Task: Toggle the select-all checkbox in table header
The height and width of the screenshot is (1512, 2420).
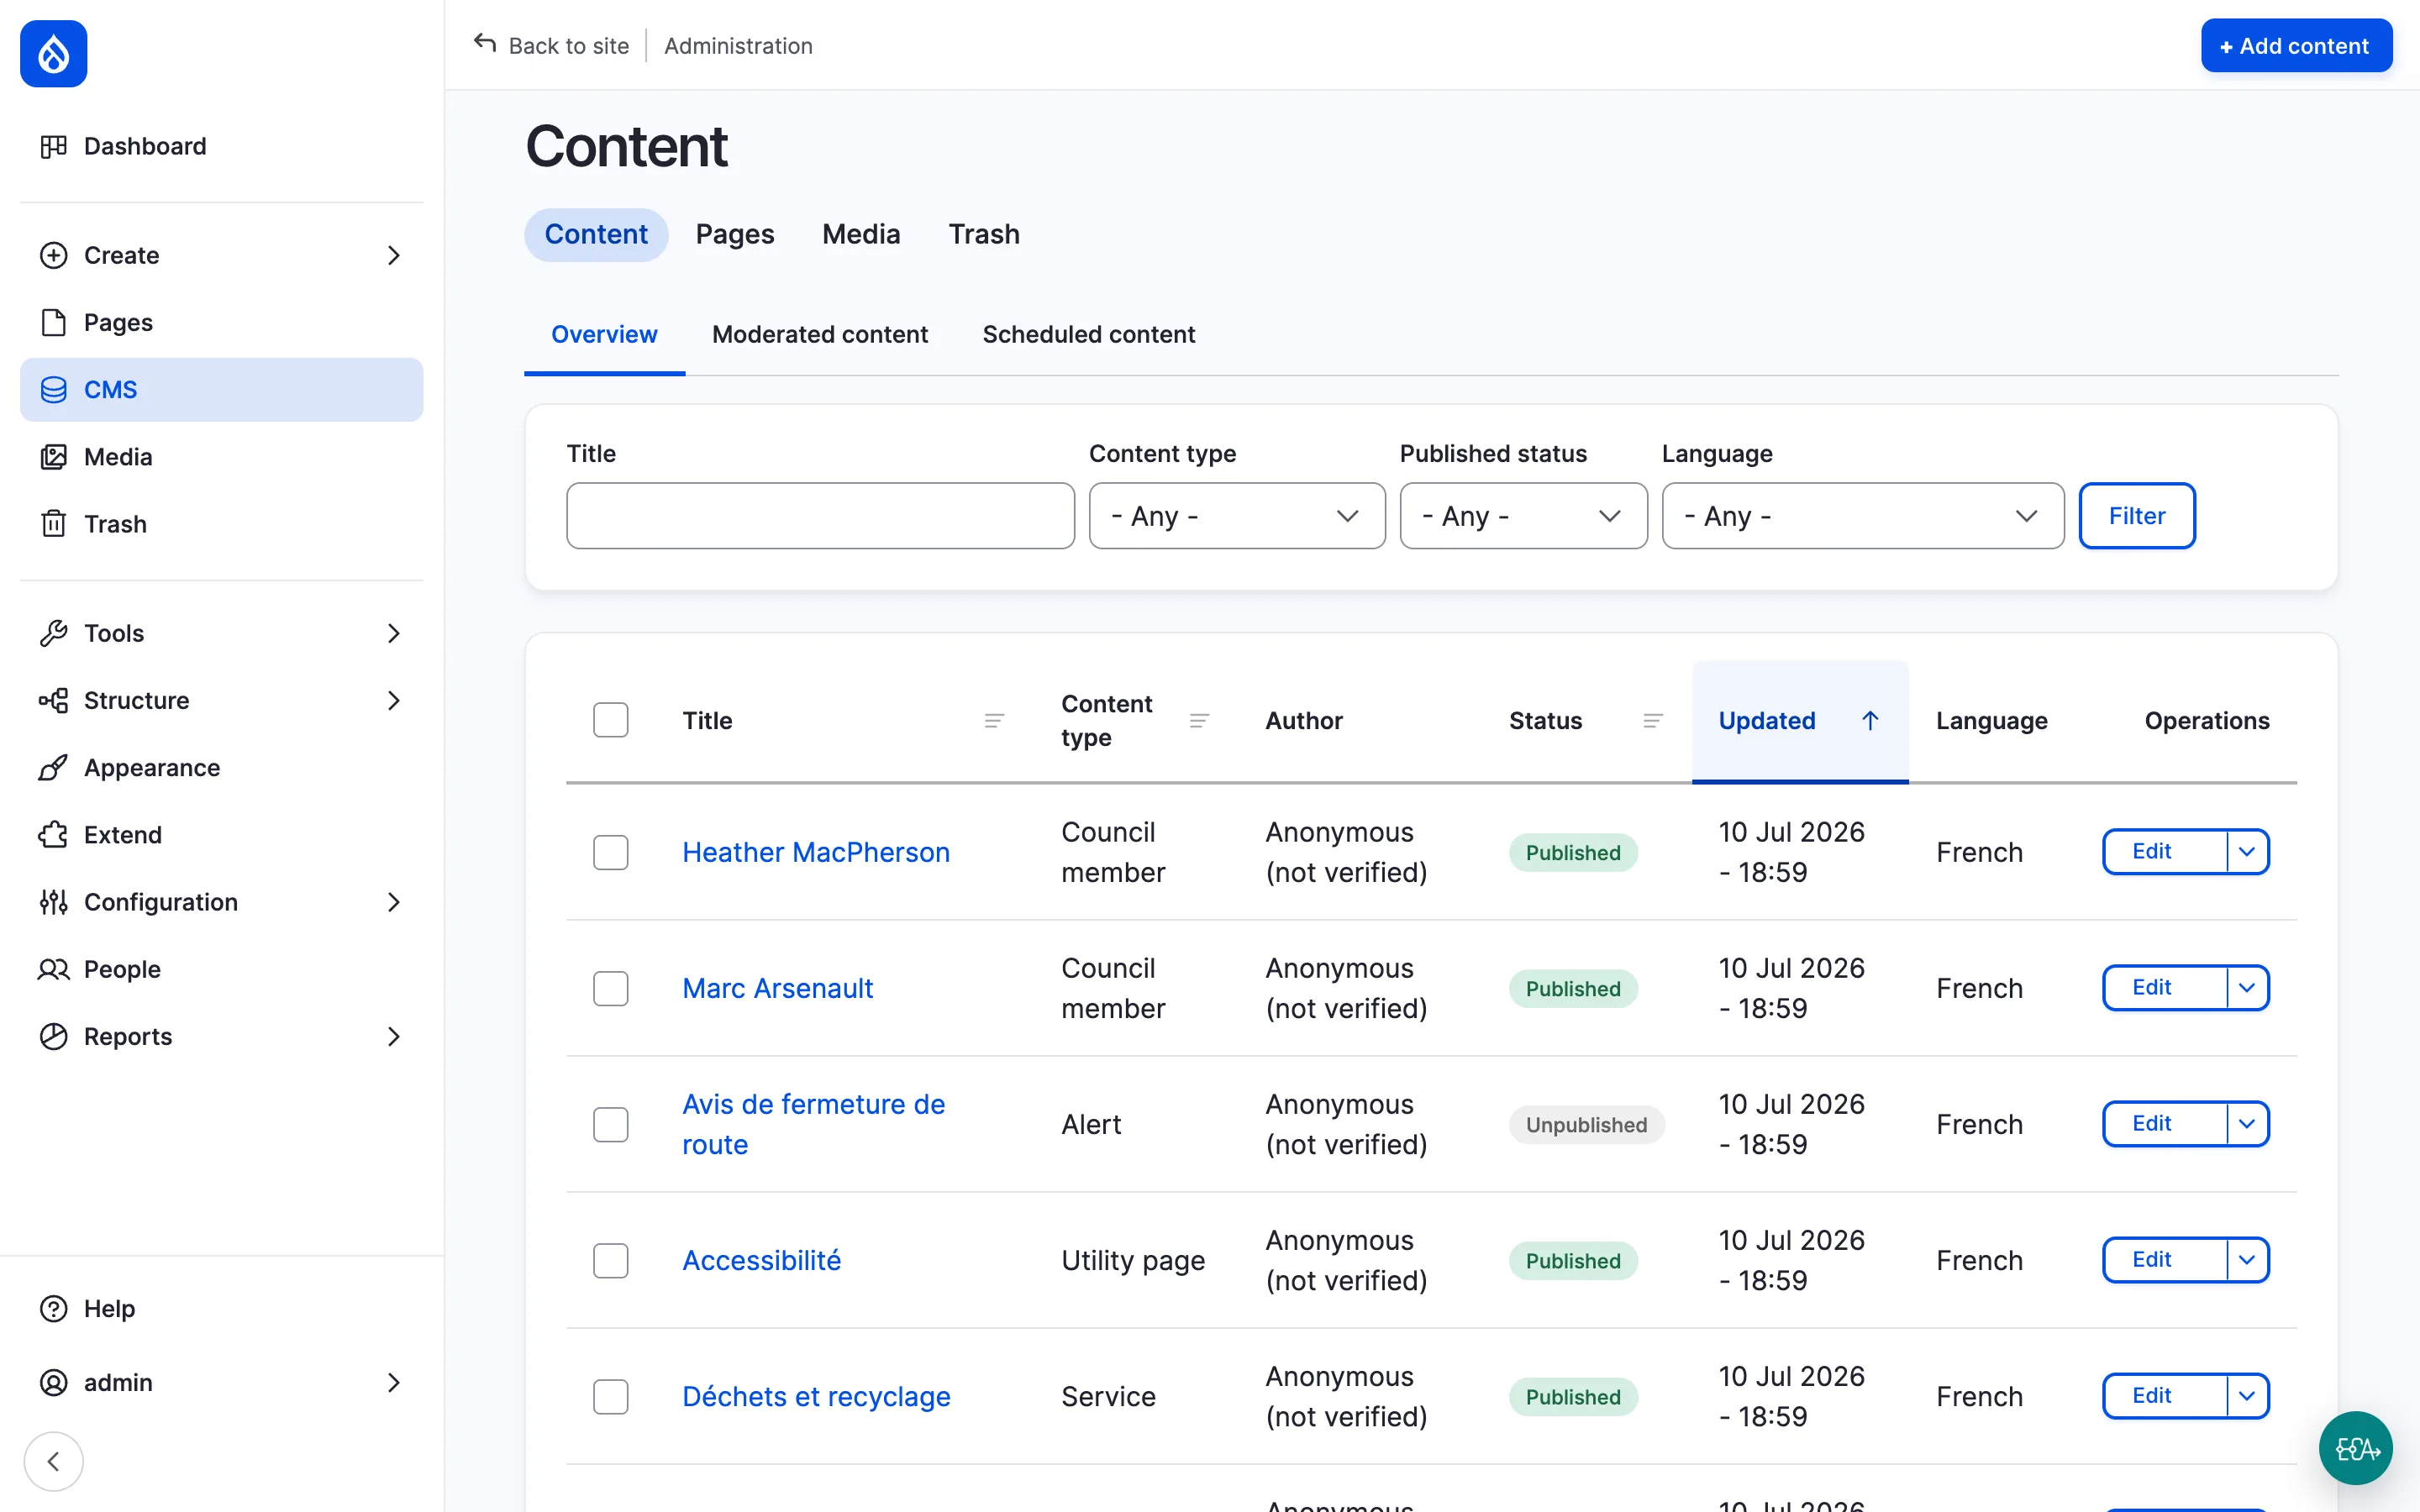Action: 610,720
